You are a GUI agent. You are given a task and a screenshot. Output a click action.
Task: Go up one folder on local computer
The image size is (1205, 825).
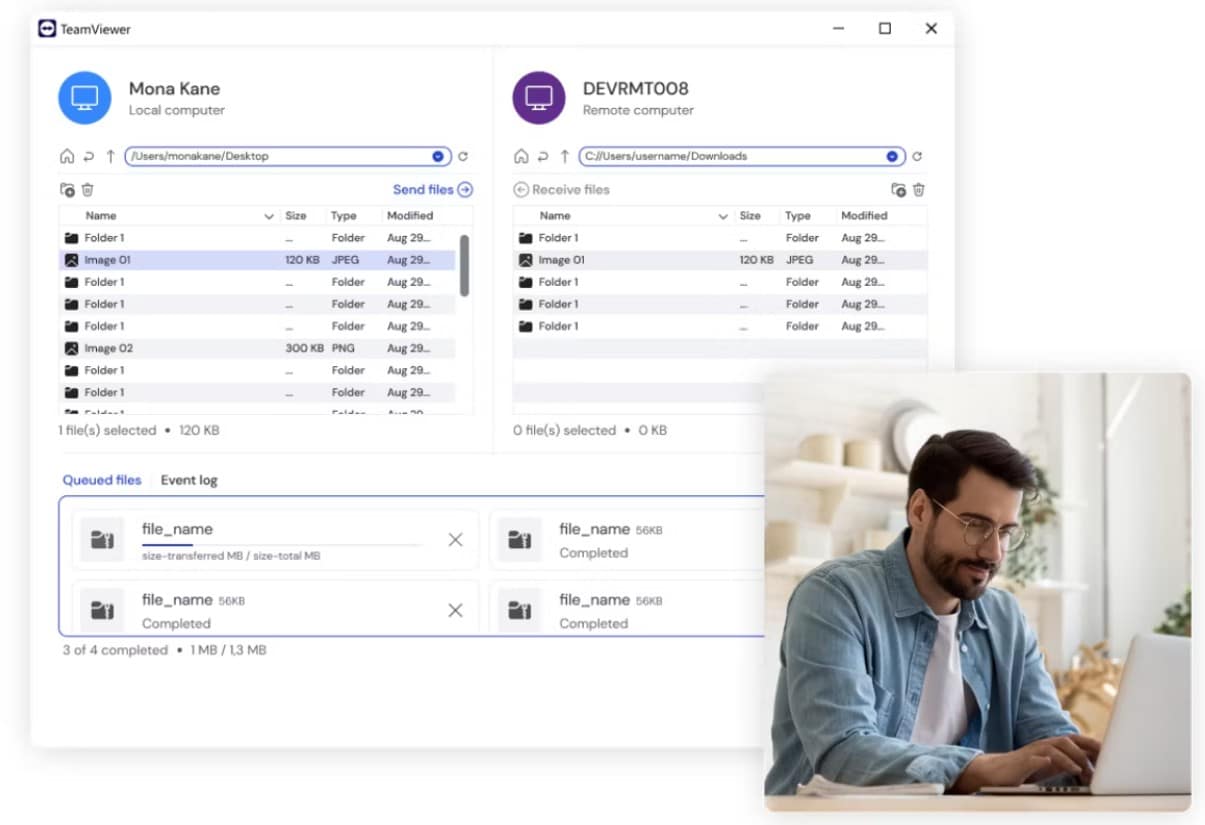click(111, 156)
